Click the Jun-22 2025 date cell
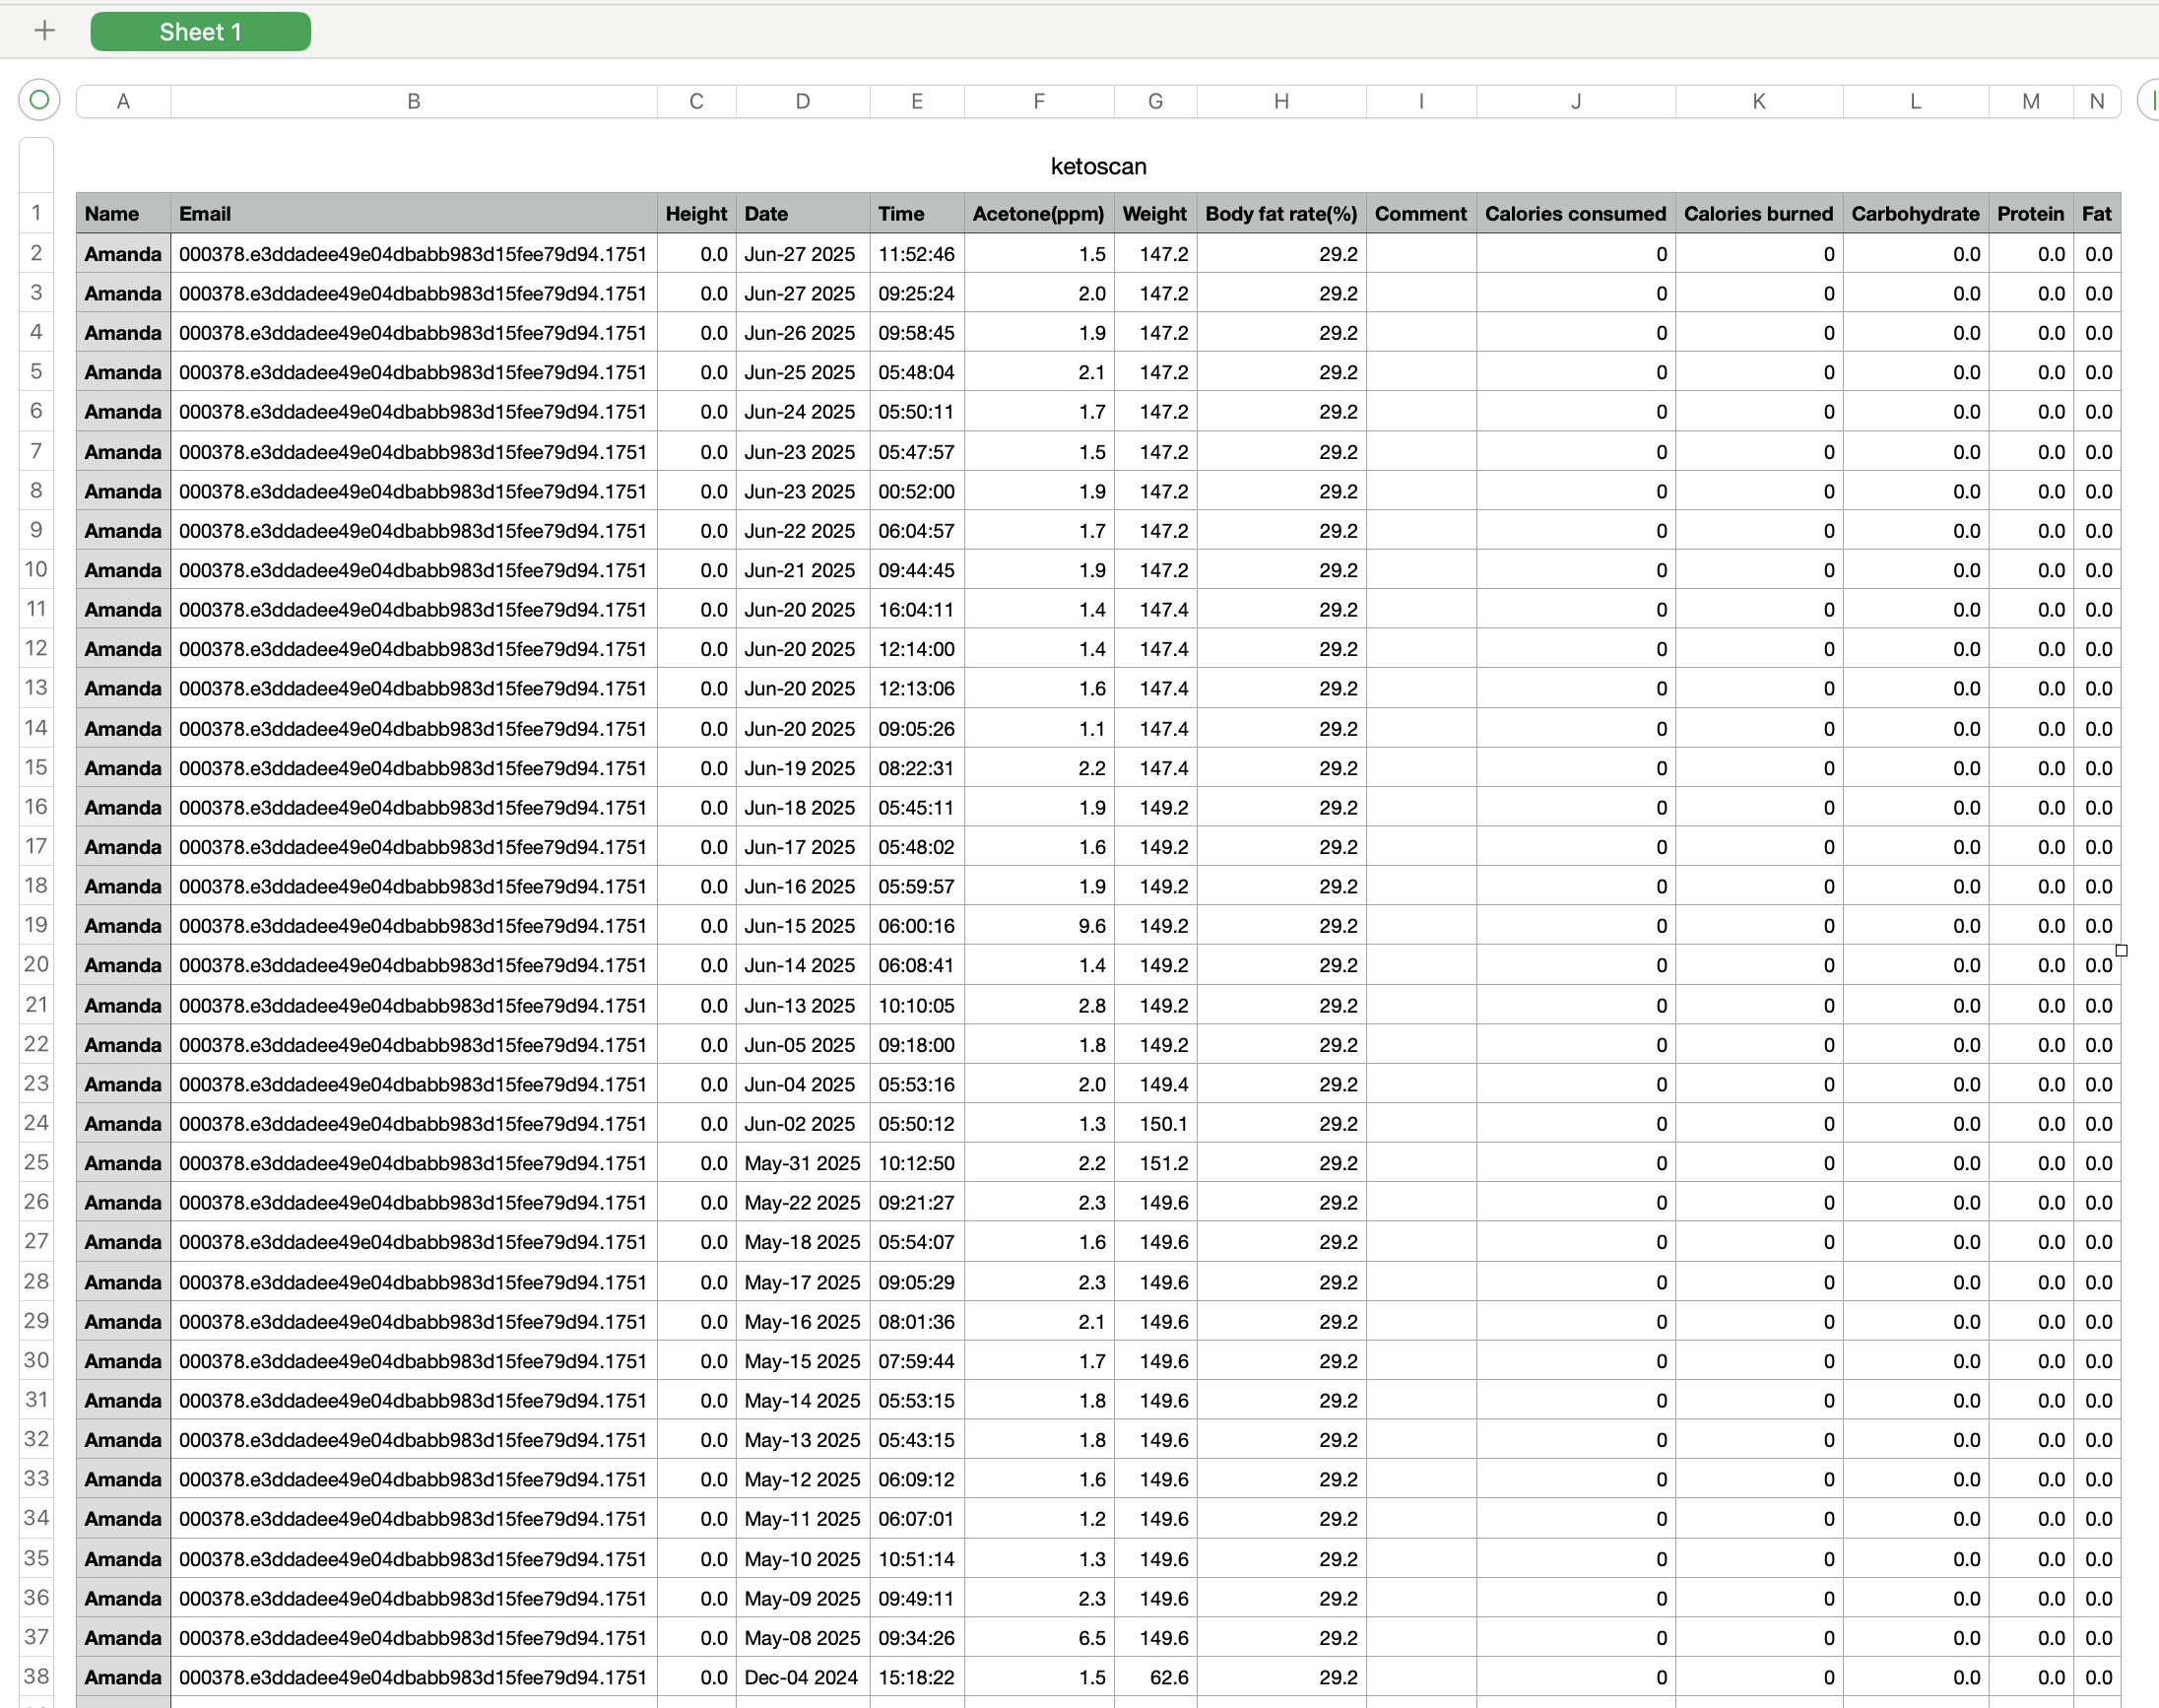This screenshot has width=2159, height=1708. (803, 531)
